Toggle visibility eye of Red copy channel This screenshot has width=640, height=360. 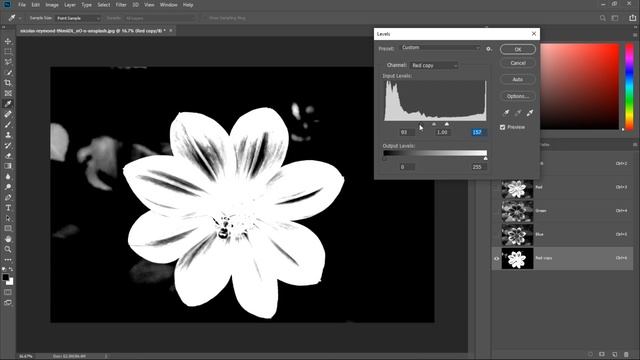tap(496, 258)
